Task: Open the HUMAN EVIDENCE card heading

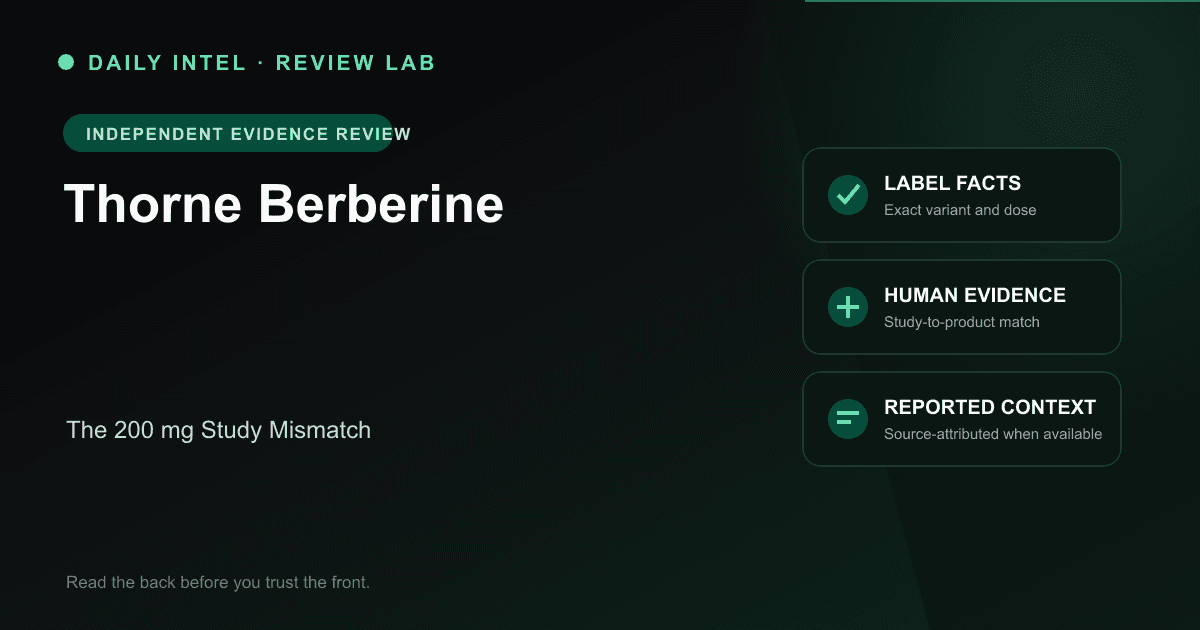Action: point(975,296)
